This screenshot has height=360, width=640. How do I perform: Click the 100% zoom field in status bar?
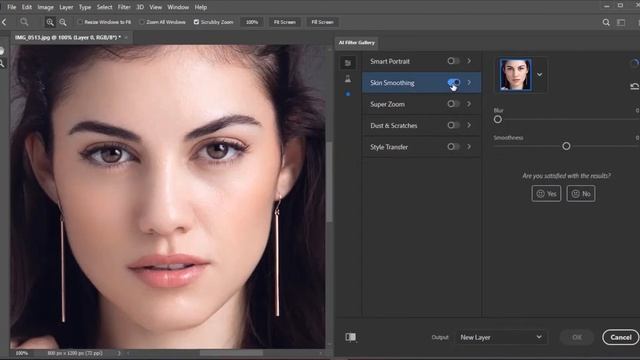(x=21, y=353)
